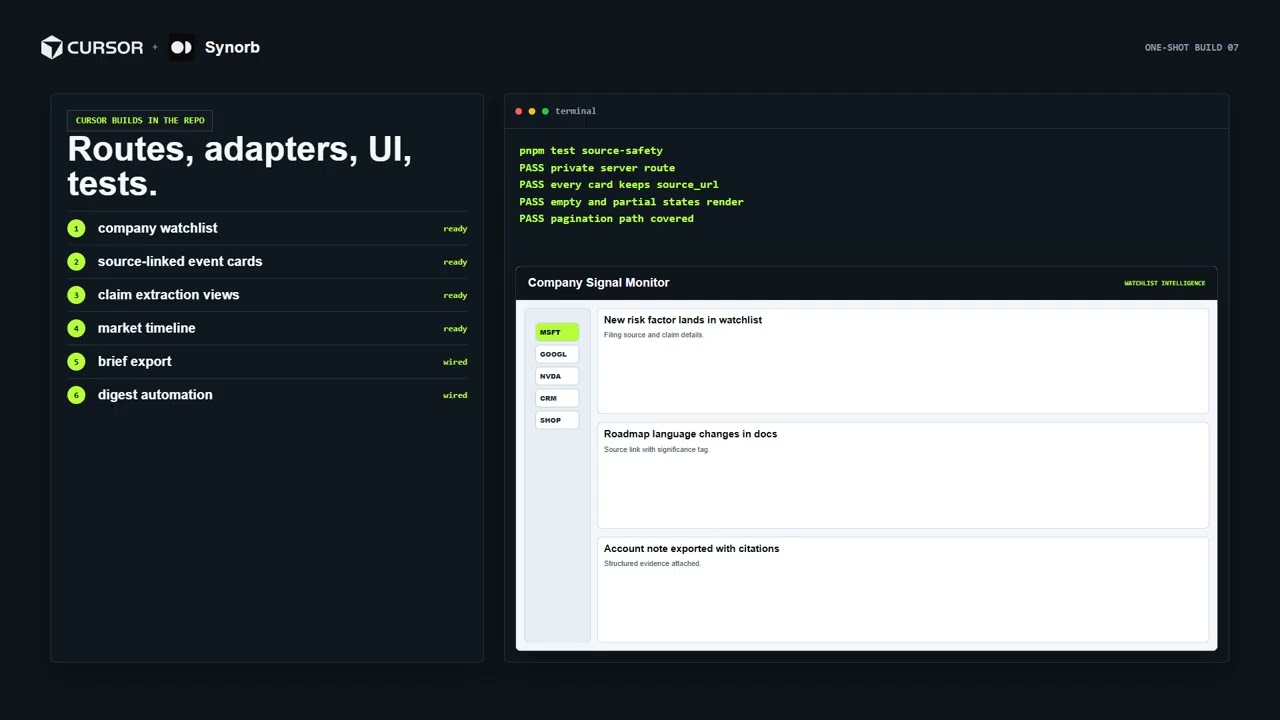Viewport: 1280px width, 720px height.
Task: Click the pnpm test source-safety command line
Action: pyautogui.click(x=591, y=151)
